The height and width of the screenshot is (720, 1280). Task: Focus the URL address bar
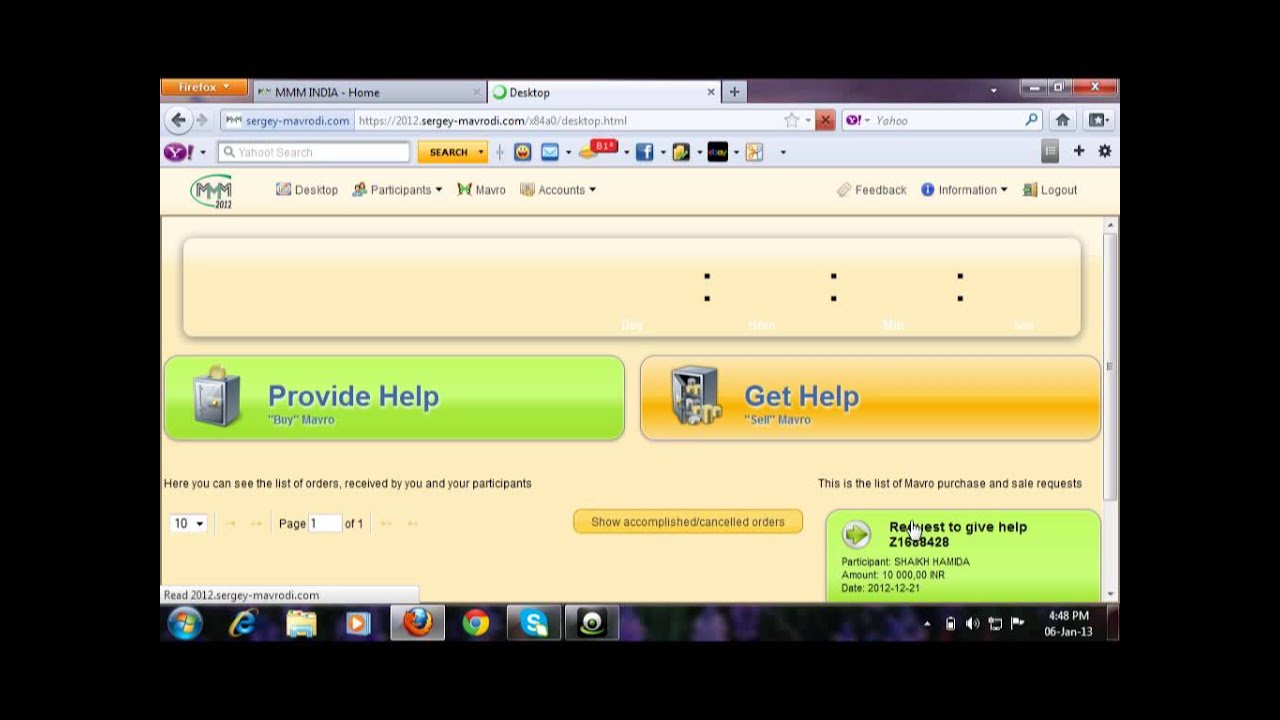pyautogui.click(x=568, y=121)
